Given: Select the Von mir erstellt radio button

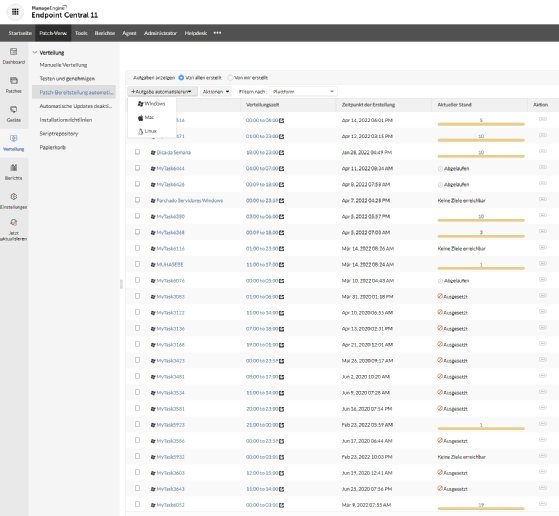Looking at the screenshot, I should pos(230,77).
